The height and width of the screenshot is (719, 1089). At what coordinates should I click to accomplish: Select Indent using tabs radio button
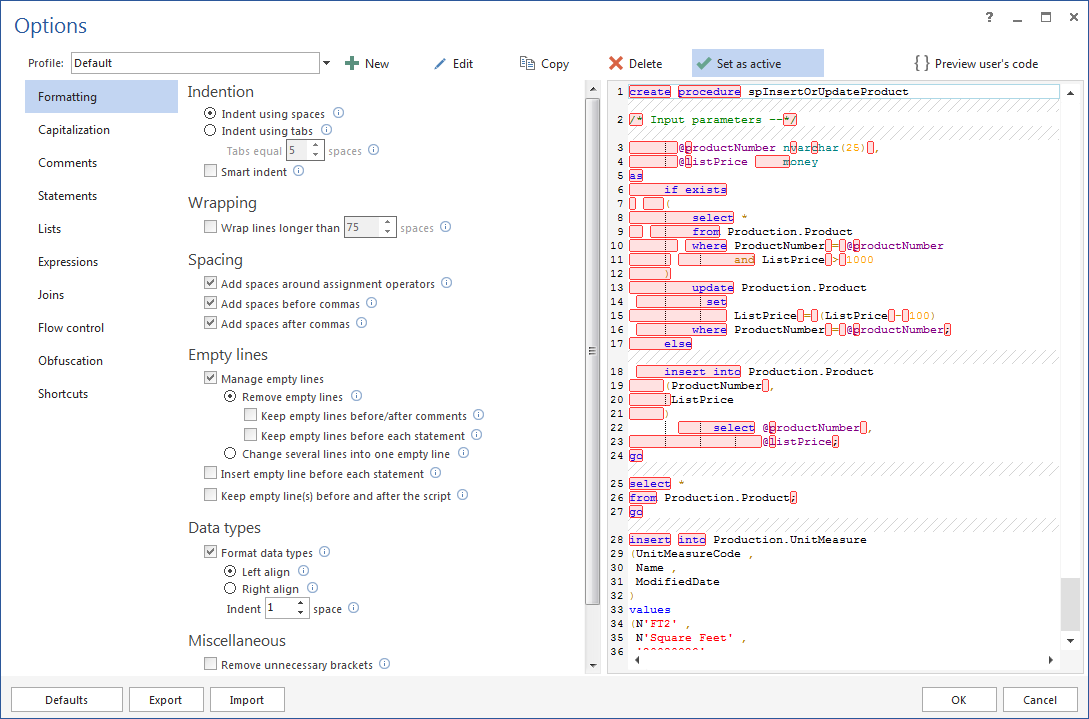coord(210,131)
